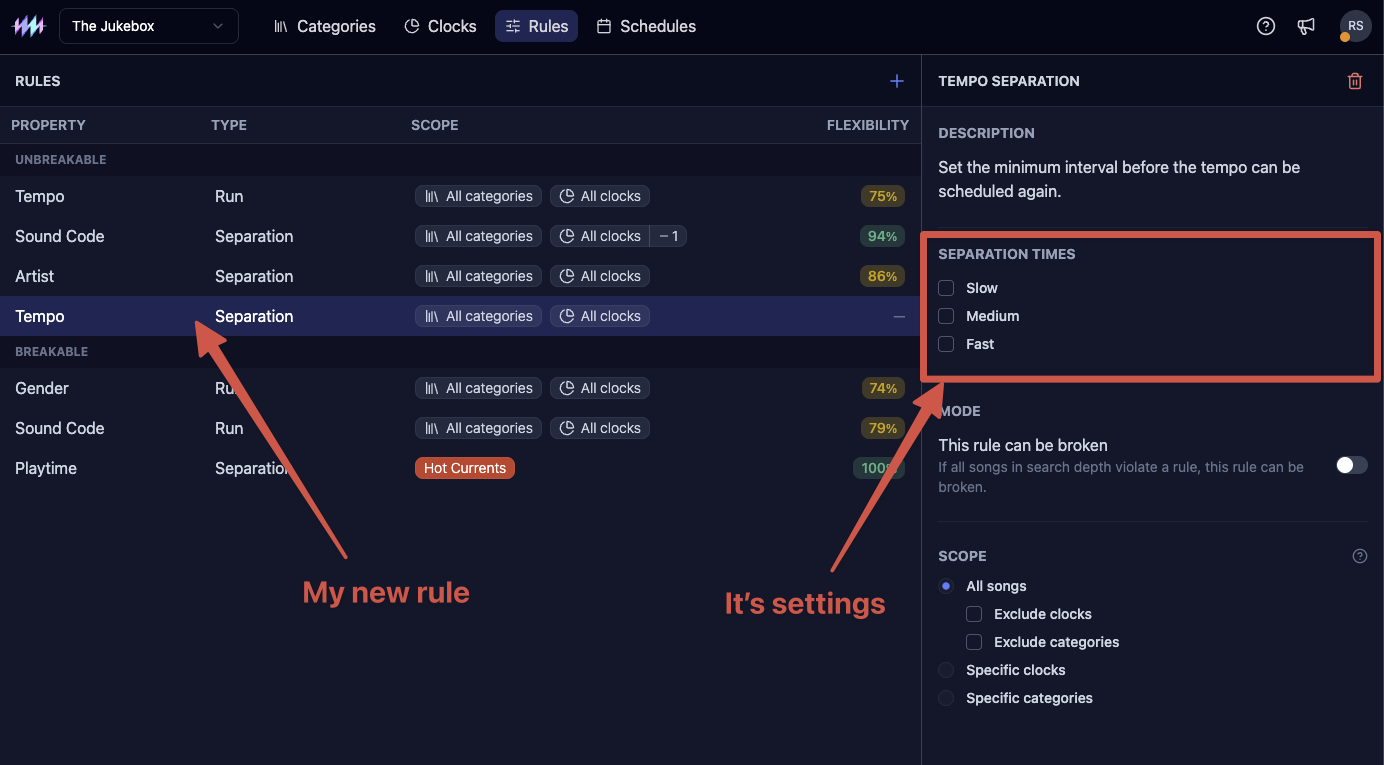Click the 75% flexibility badge

point(883,196)
